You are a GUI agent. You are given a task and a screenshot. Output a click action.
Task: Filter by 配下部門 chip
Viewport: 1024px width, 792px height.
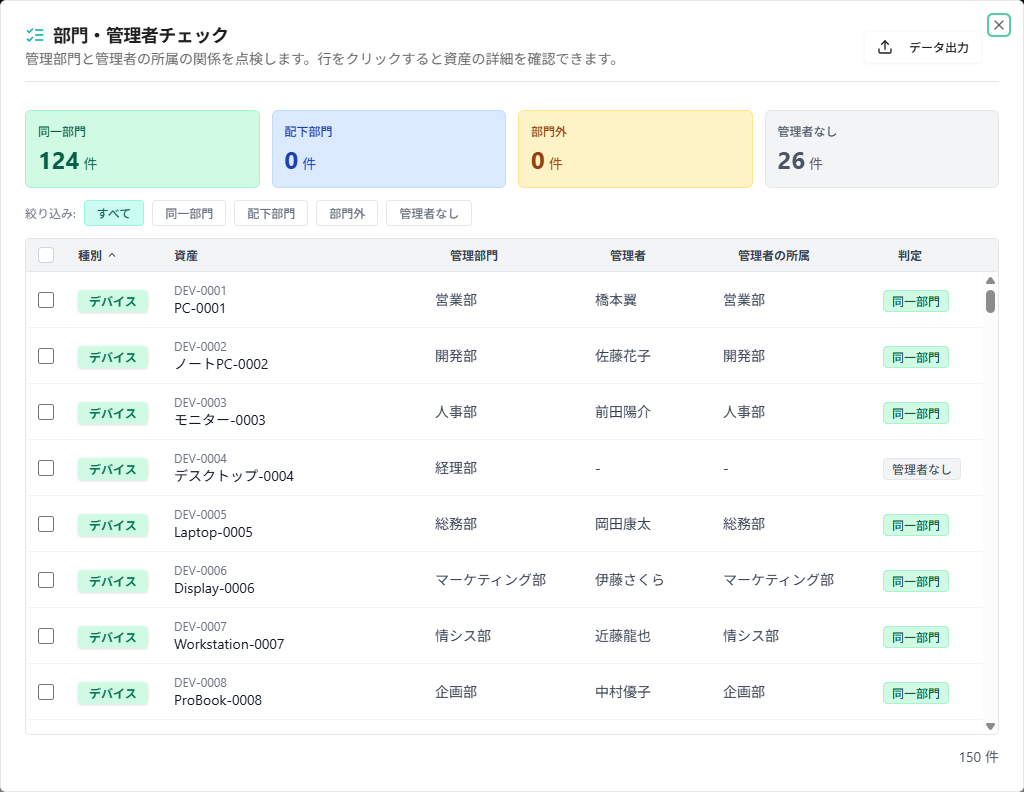271,214
